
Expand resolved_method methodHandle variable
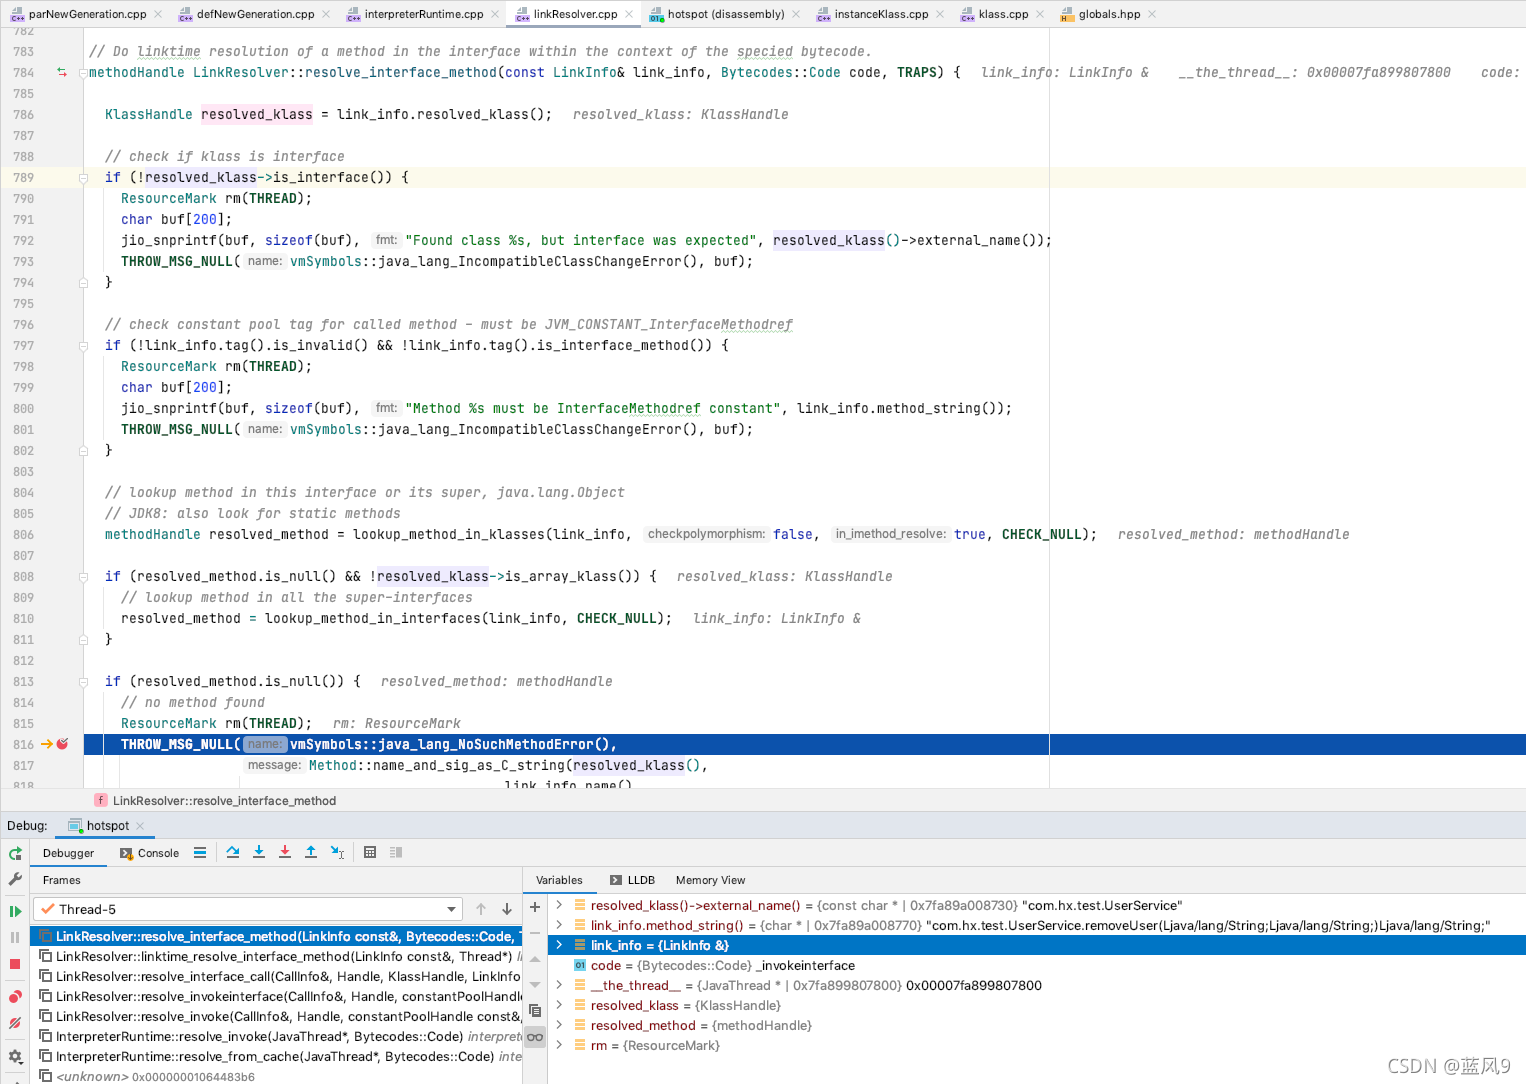(x=559, y=1025)
